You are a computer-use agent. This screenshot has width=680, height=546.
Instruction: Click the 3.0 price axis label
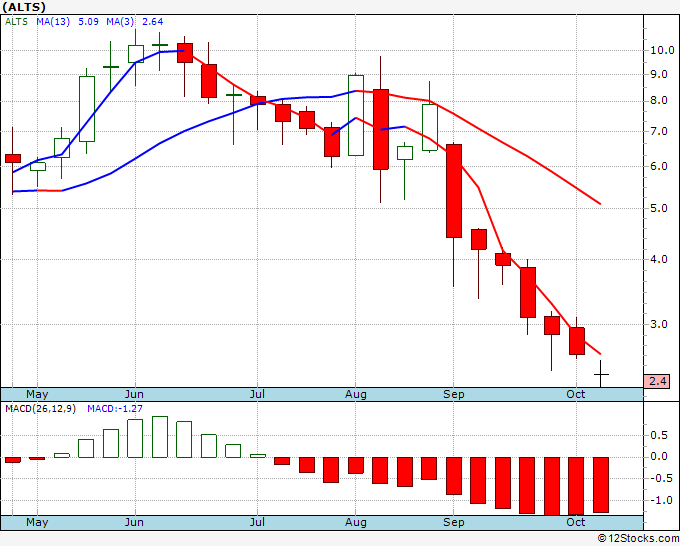pyautogui.click(x=659, y=324)
